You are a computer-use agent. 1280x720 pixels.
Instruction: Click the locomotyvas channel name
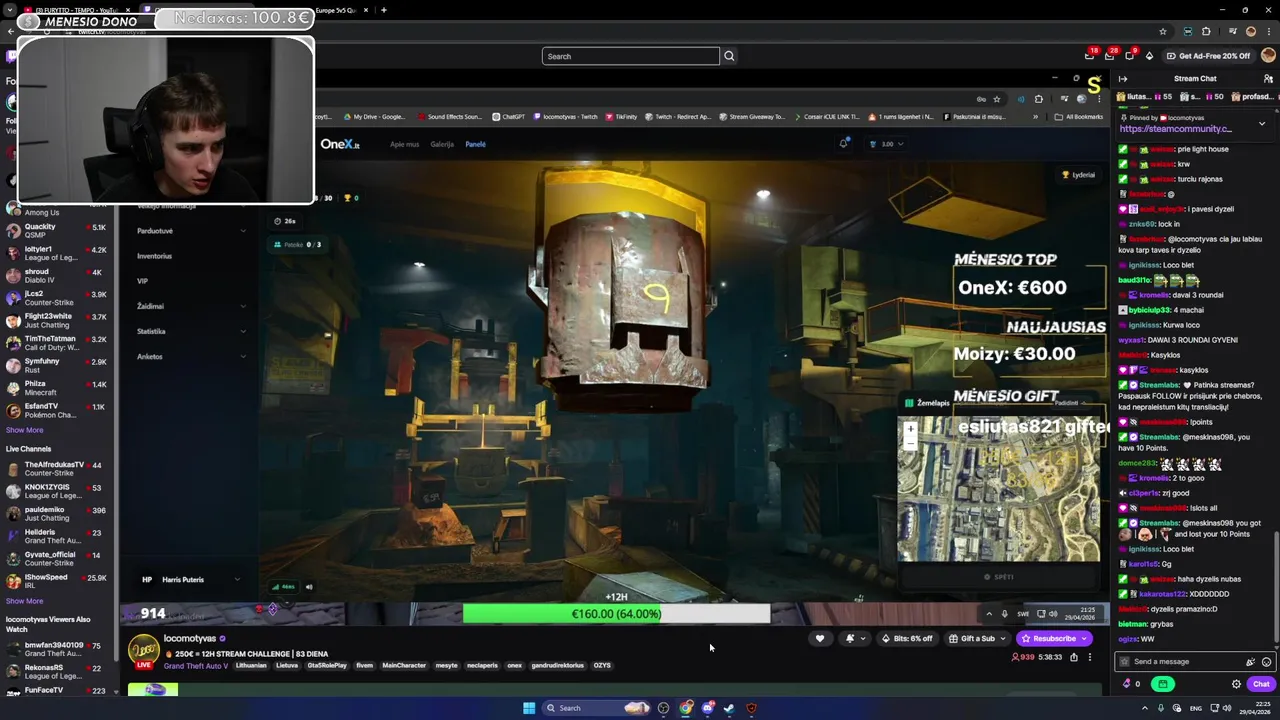[x=190, y=638]
